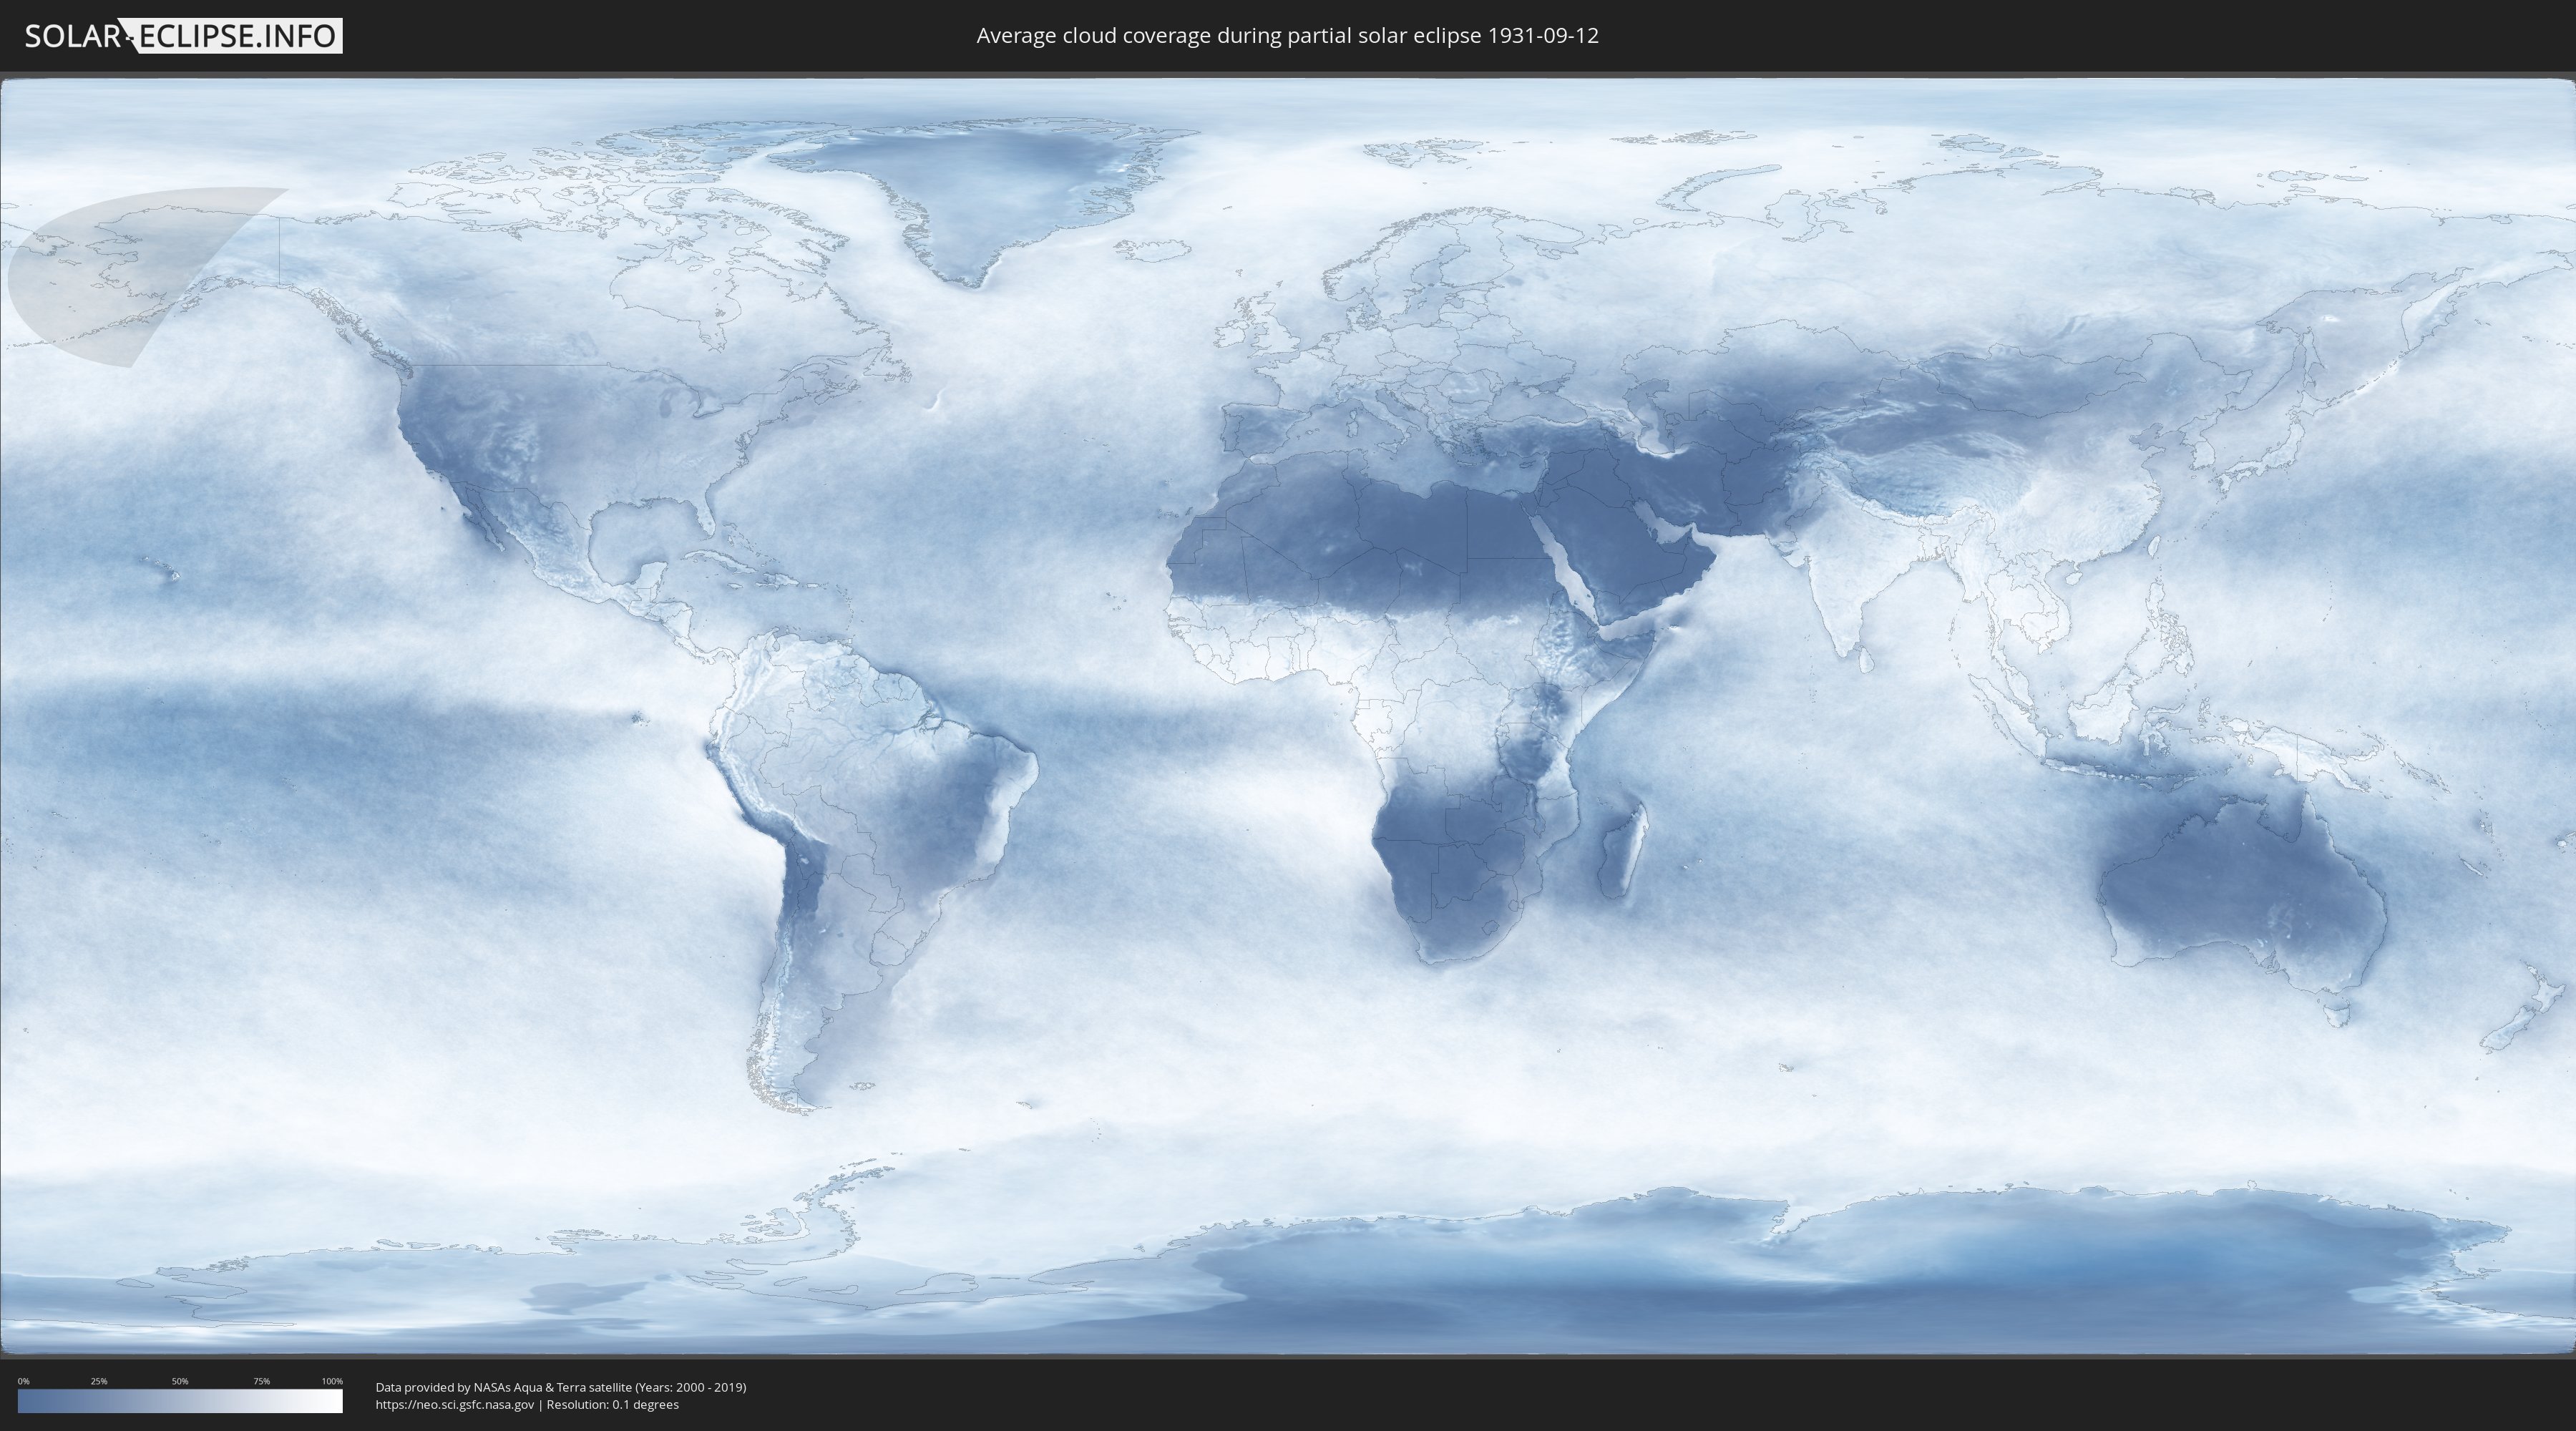2576x1431 pixels.
Task: Click the 100% legend label
Action: [332, 1381]
